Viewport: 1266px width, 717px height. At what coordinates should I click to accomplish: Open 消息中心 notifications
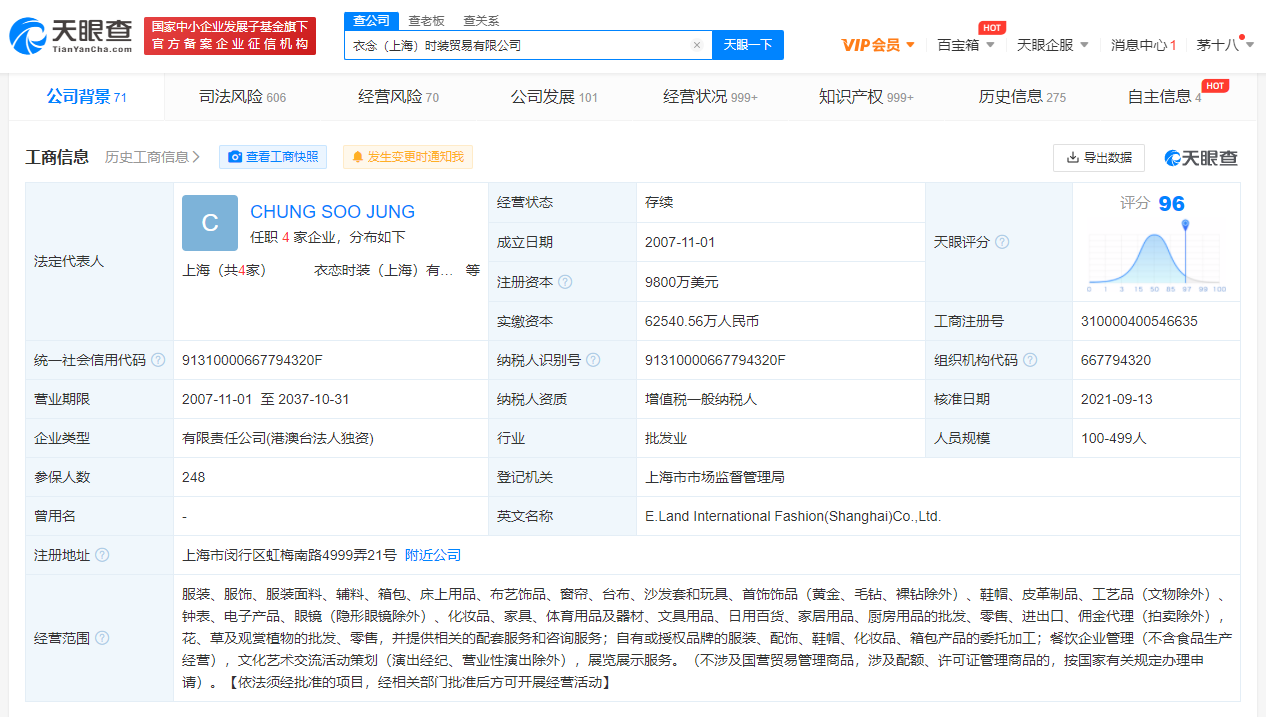(1143, 45)
